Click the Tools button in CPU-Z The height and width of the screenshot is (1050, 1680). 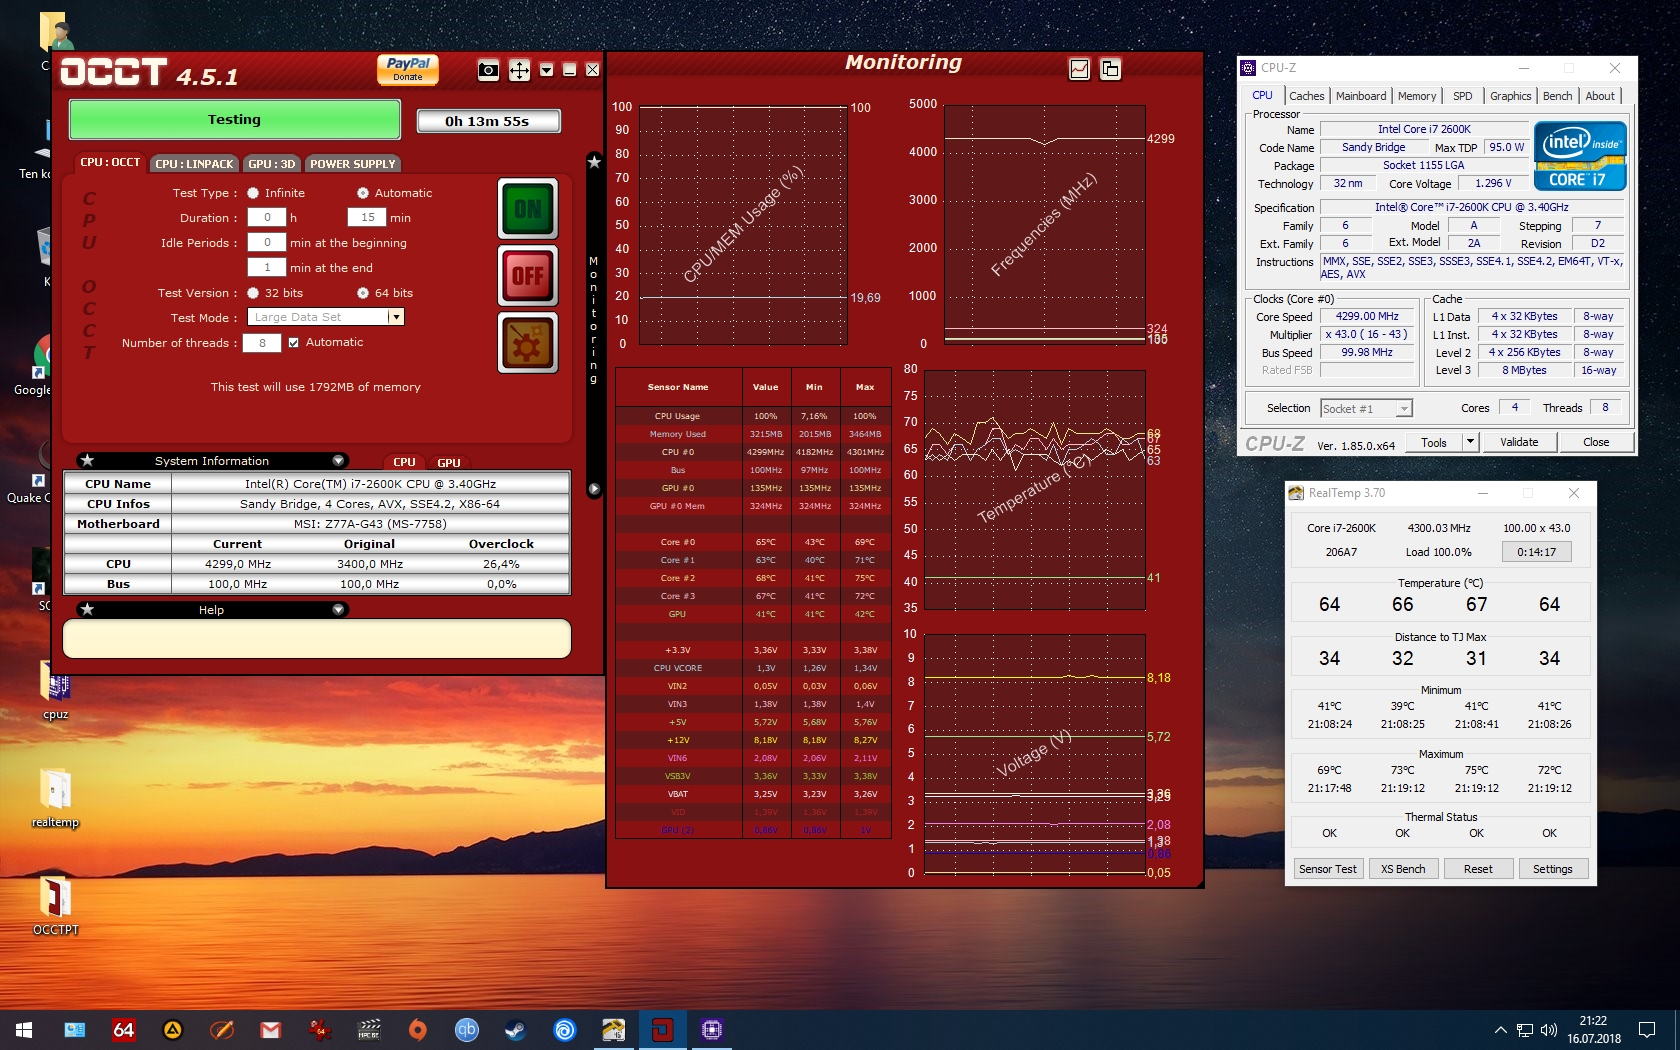click(1434, 442)
